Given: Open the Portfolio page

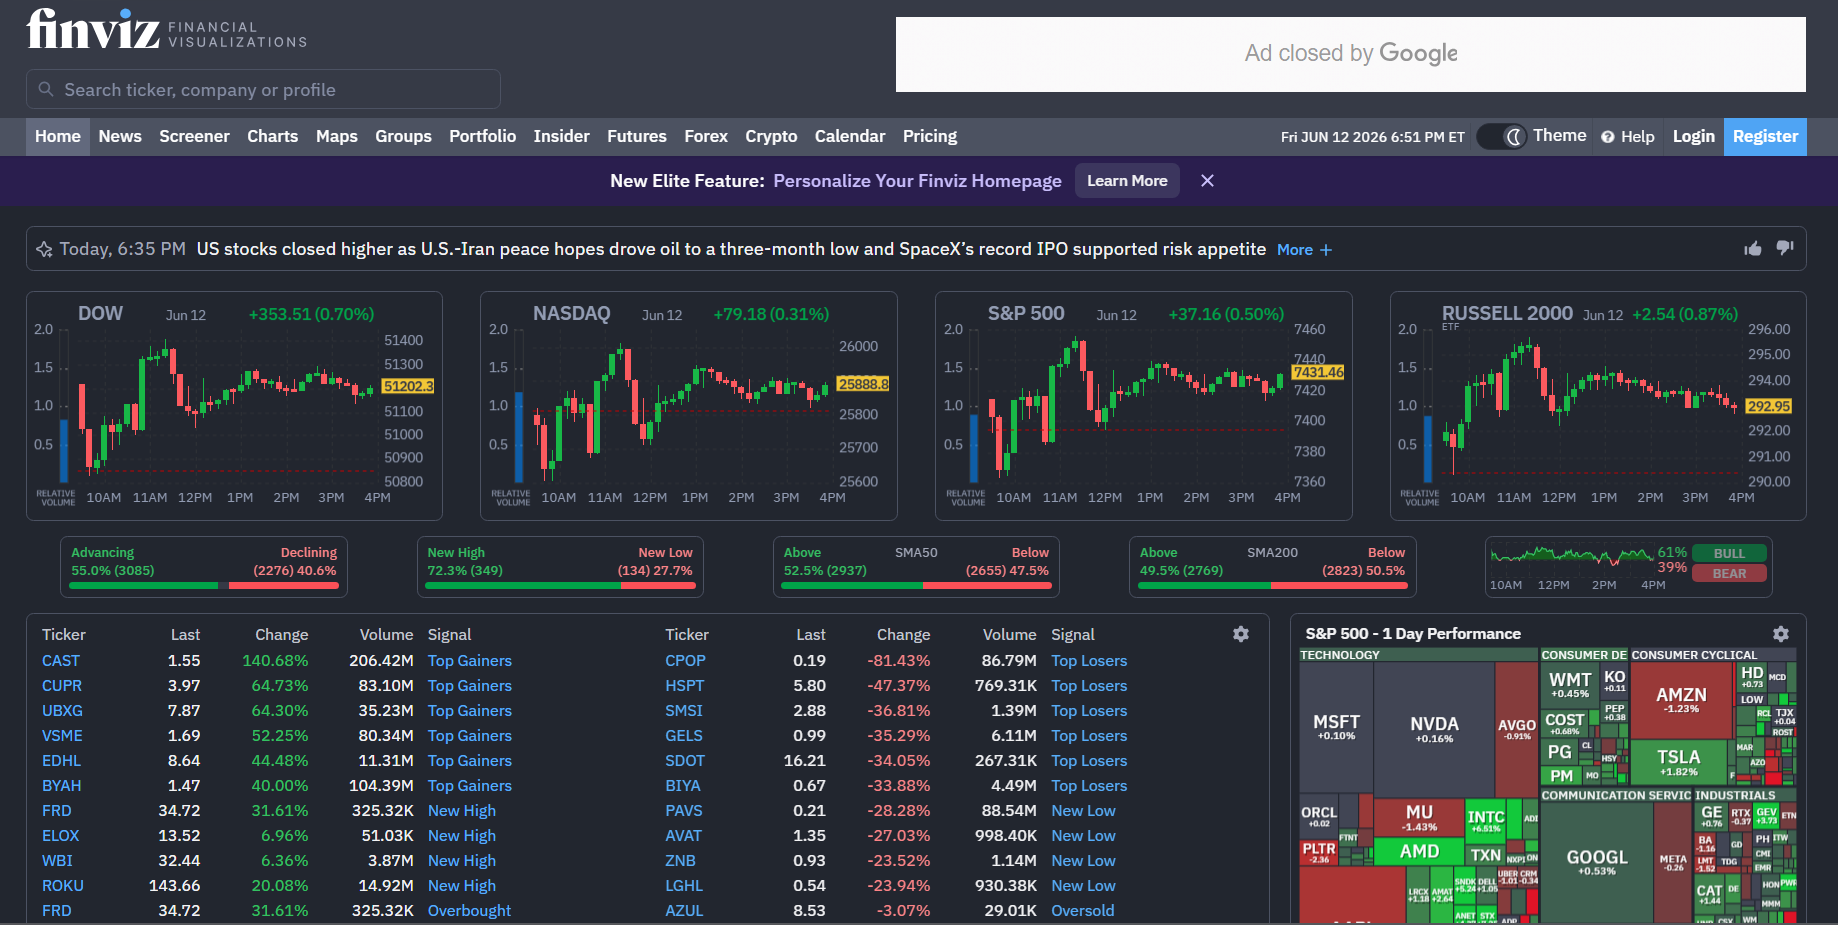Looking at the screenshot, I should [482, 136].
